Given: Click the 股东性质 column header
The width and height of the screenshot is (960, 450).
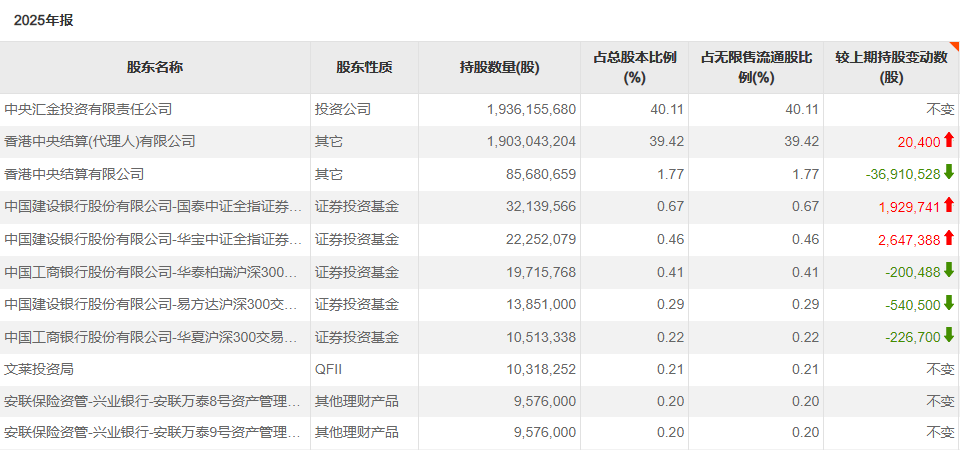Looking at the screenshot, I should point(364,68).
